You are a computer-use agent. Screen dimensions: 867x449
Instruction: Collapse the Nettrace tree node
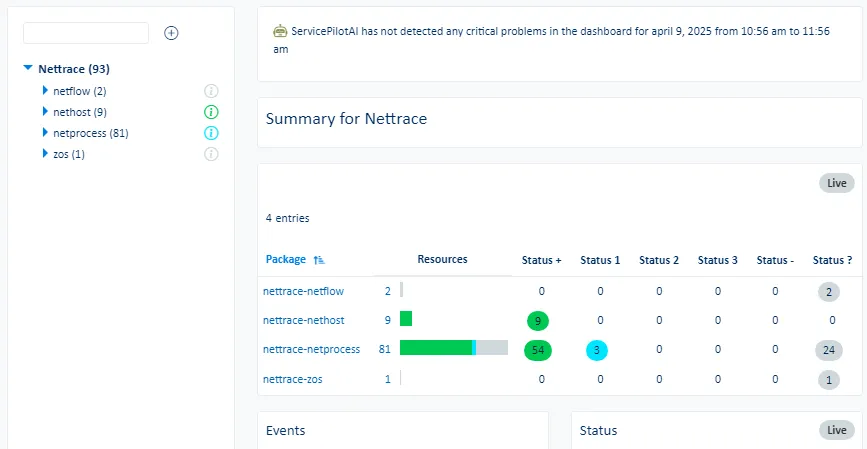coord(28,70)
